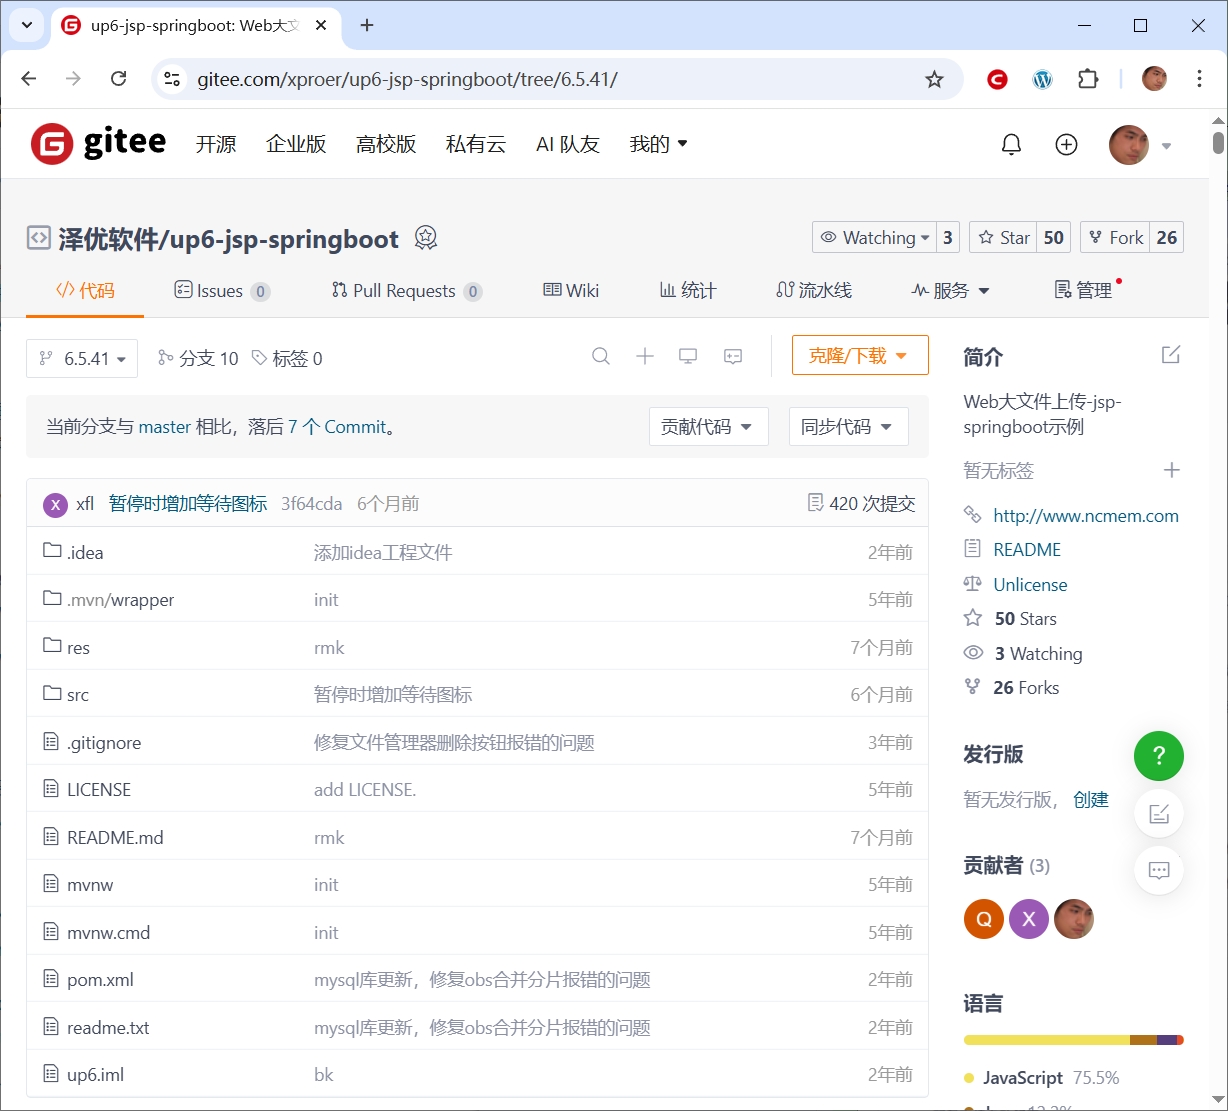Click the repository search magnifier icon
Viewport: 1228px width, 1111px height.
[x=601, y=356]
